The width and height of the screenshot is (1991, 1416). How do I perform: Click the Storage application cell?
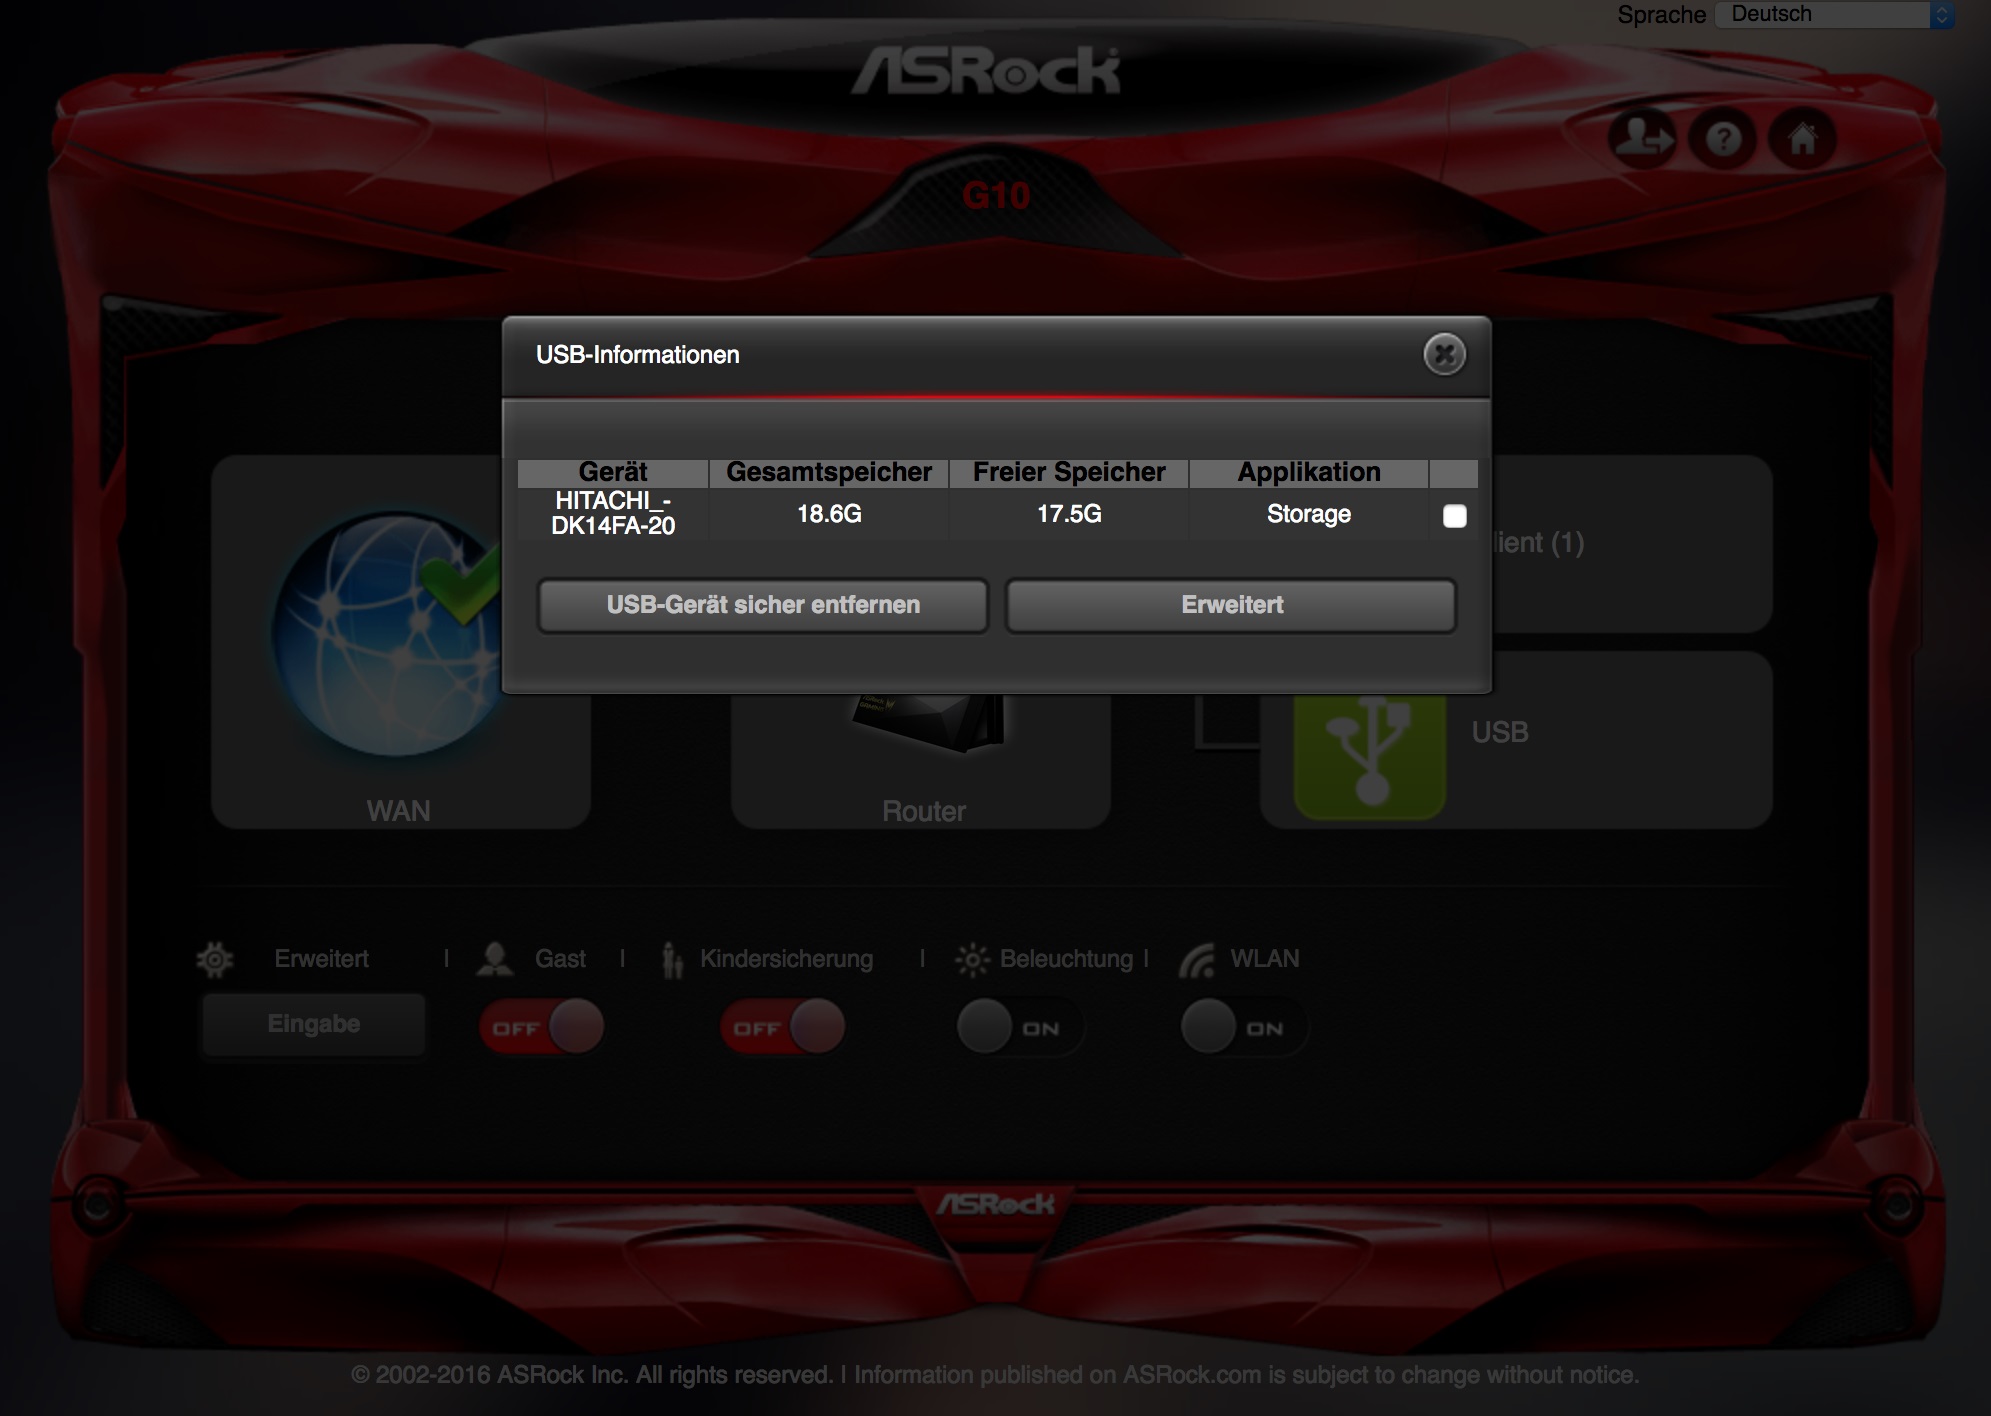point(1309,514)
